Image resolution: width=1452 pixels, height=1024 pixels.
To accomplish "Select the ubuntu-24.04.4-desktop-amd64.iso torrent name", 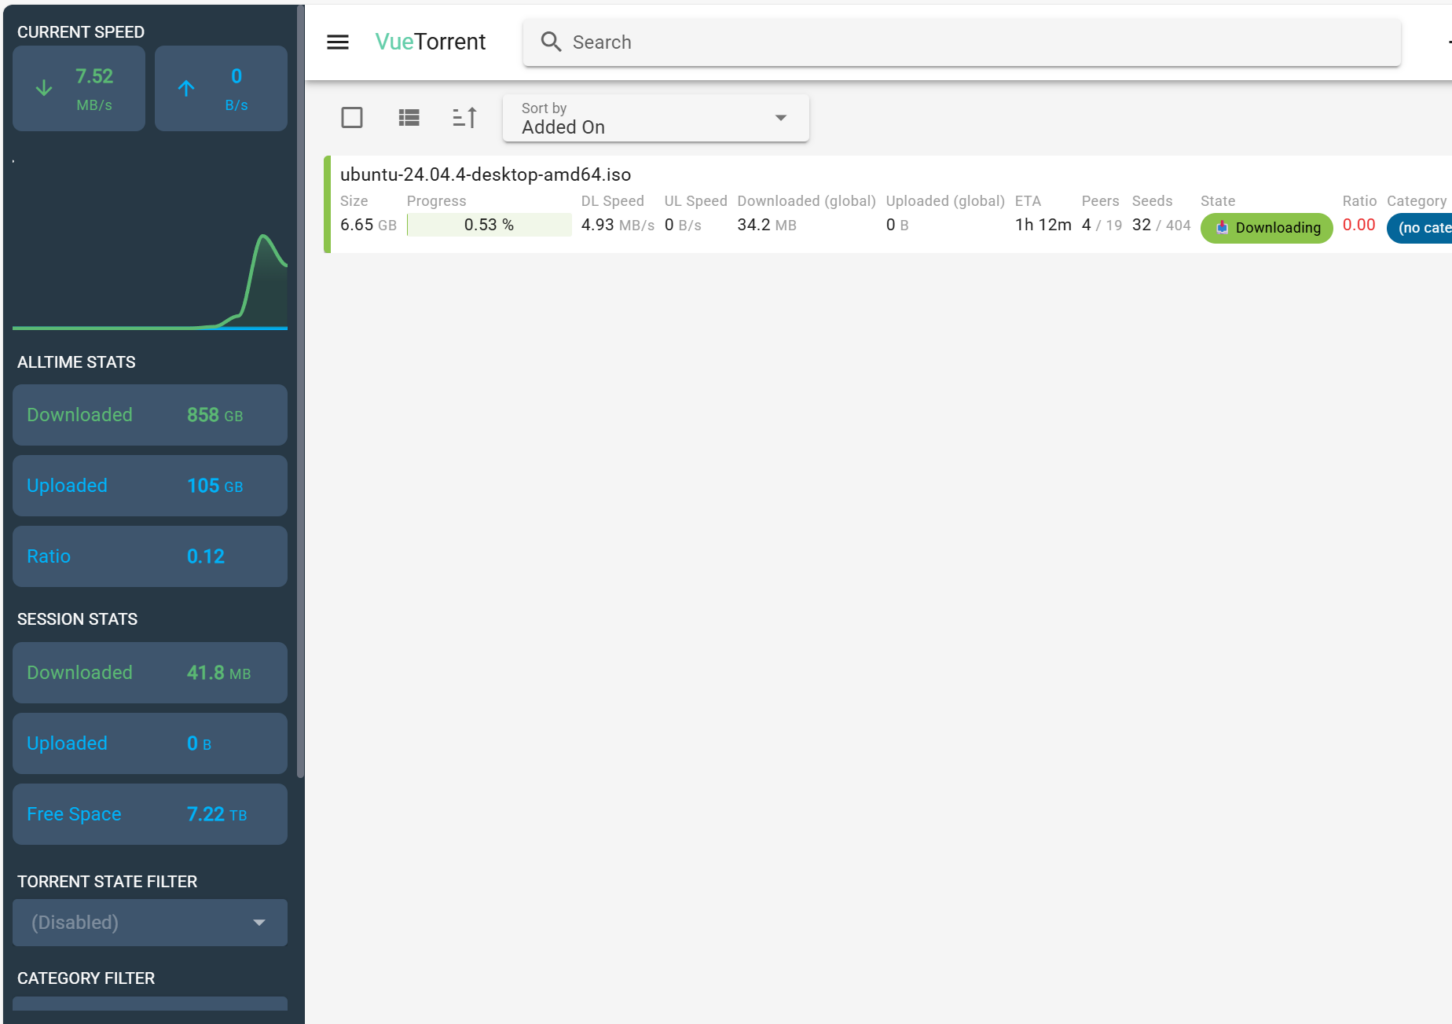I will click(x=485, y=175).
